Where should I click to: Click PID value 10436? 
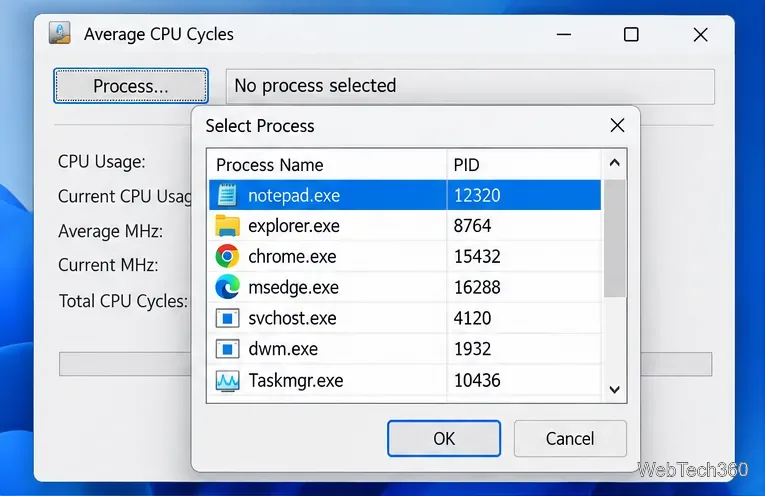coord(477,380)
